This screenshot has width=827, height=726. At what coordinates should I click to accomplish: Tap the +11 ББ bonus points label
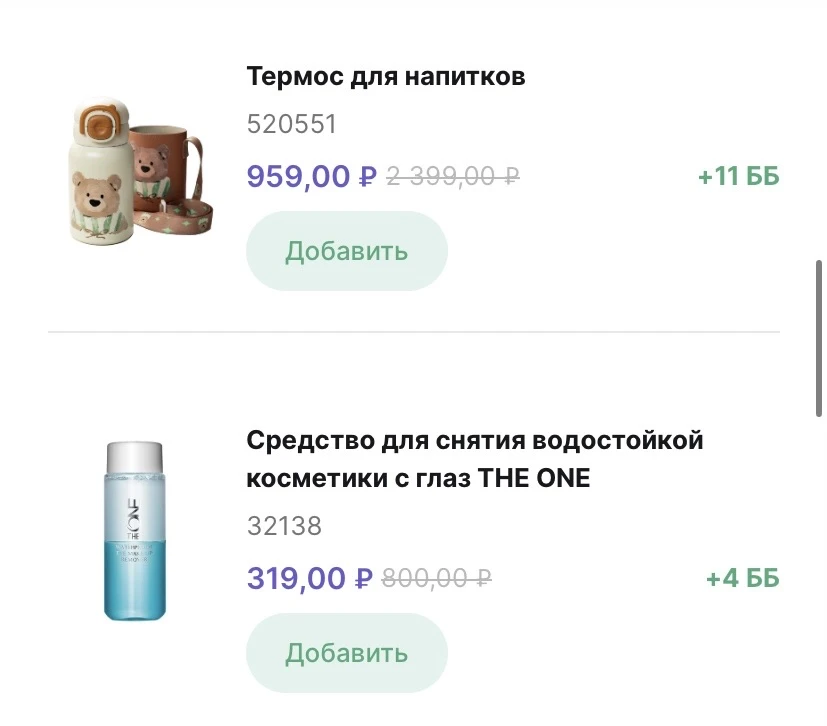point(738,177)
